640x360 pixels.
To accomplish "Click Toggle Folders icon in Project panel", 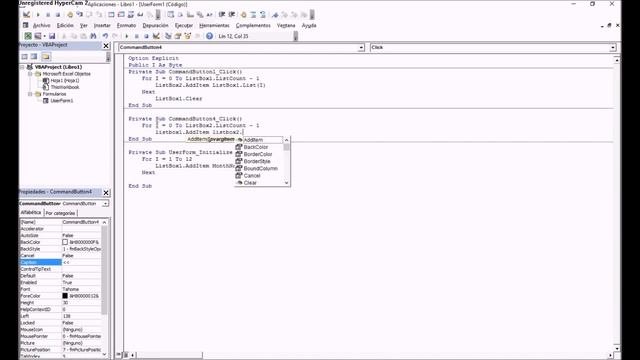I will point(46,56).
